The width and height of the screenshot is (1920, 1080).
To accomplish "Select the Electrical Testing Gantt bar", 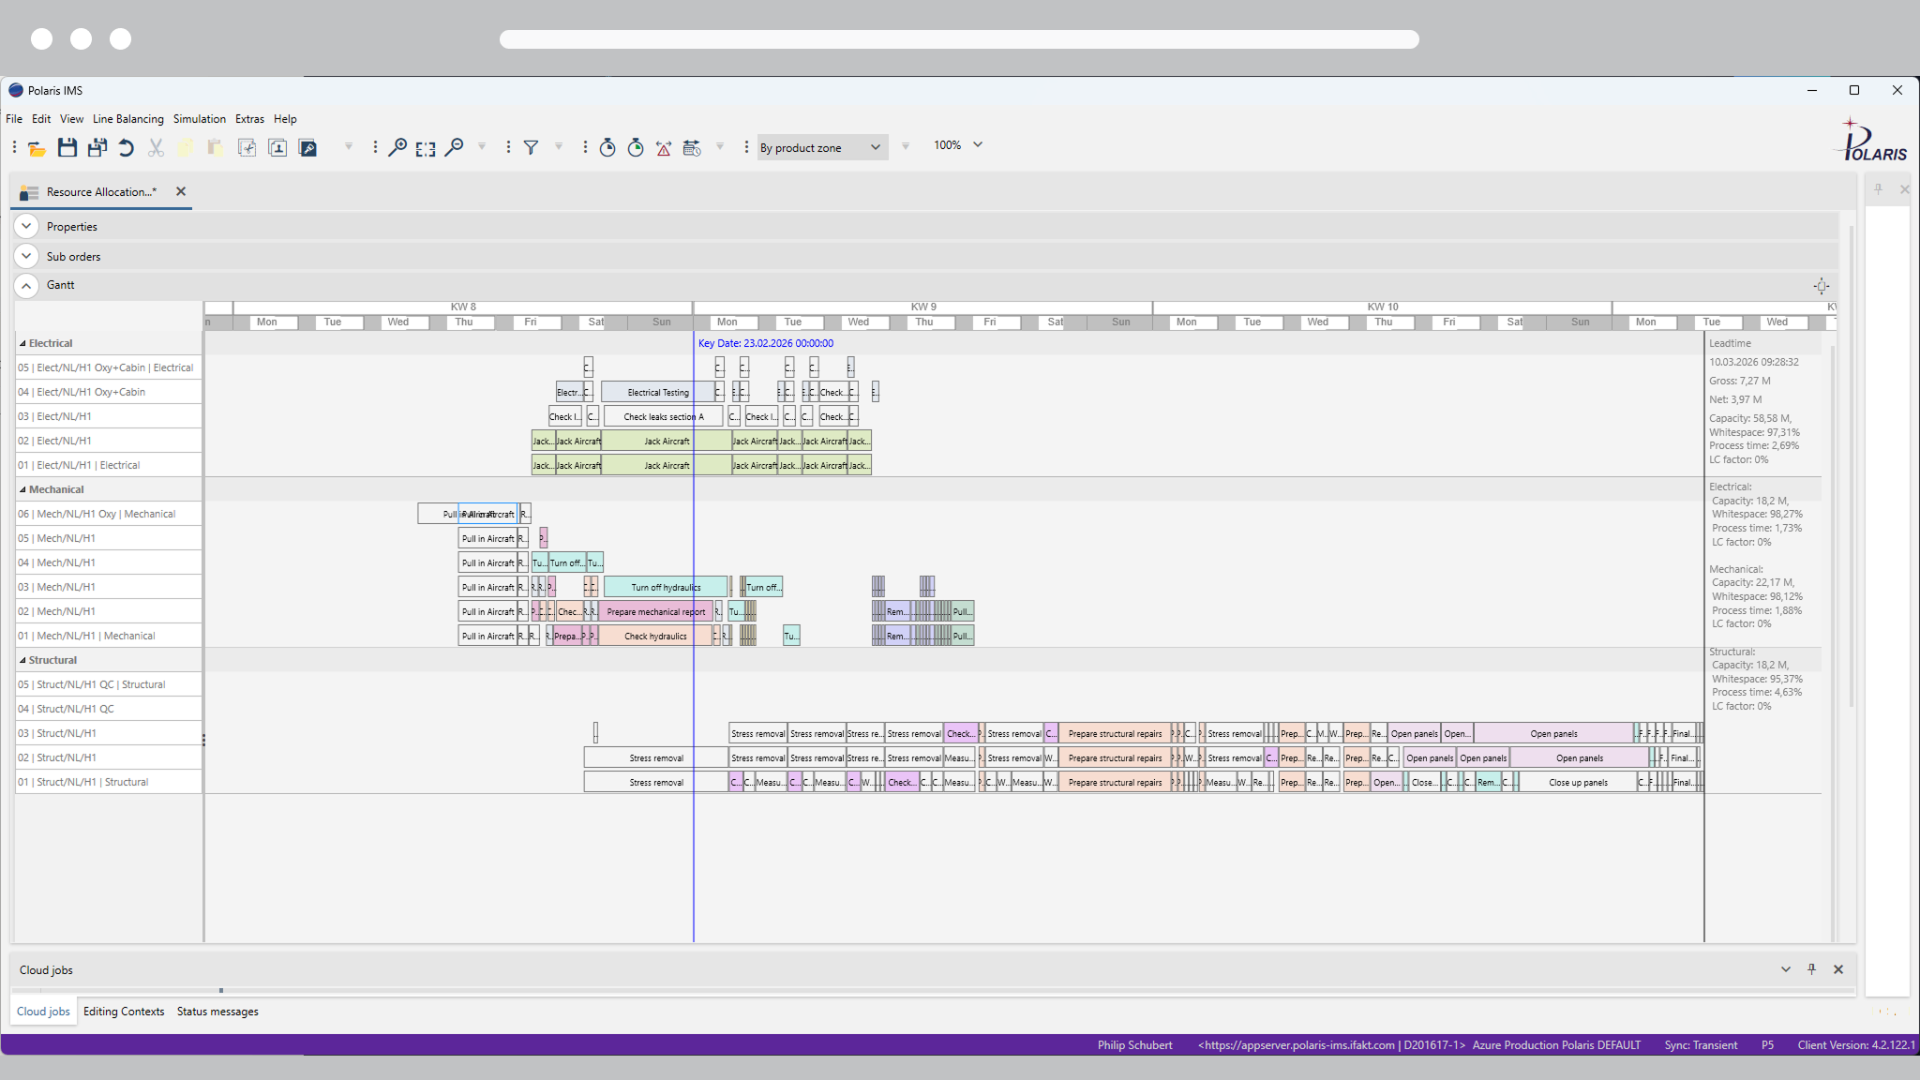I will point(658,392).
